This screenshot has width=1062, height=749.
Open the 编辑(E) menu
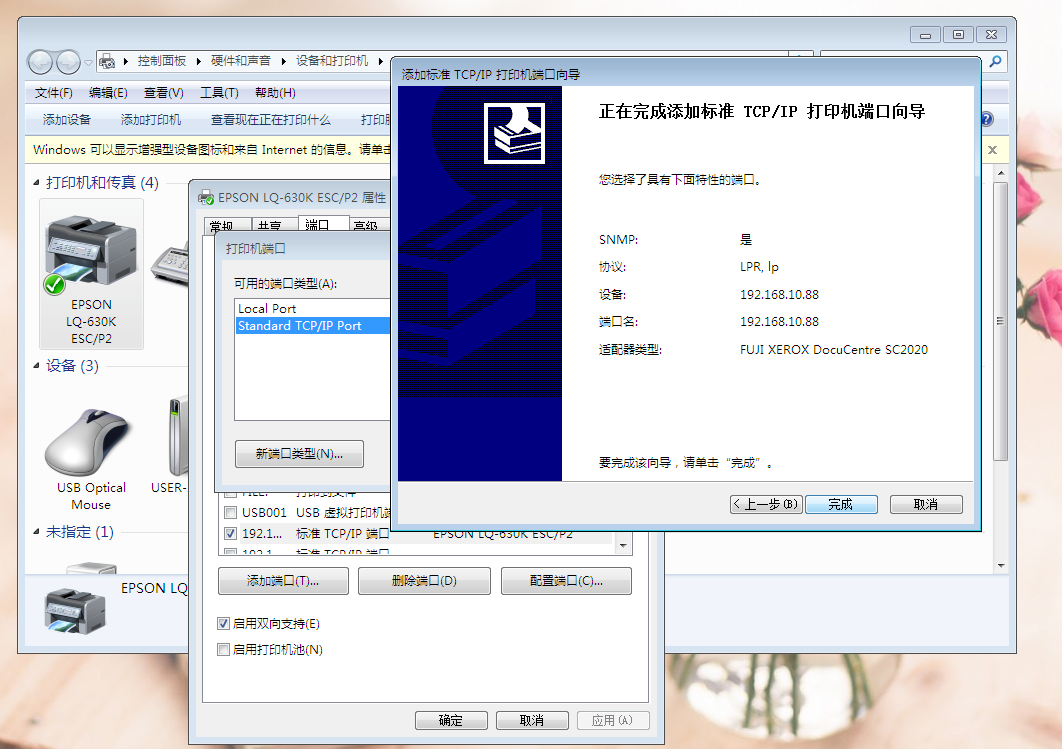click(x=108, y=93)
